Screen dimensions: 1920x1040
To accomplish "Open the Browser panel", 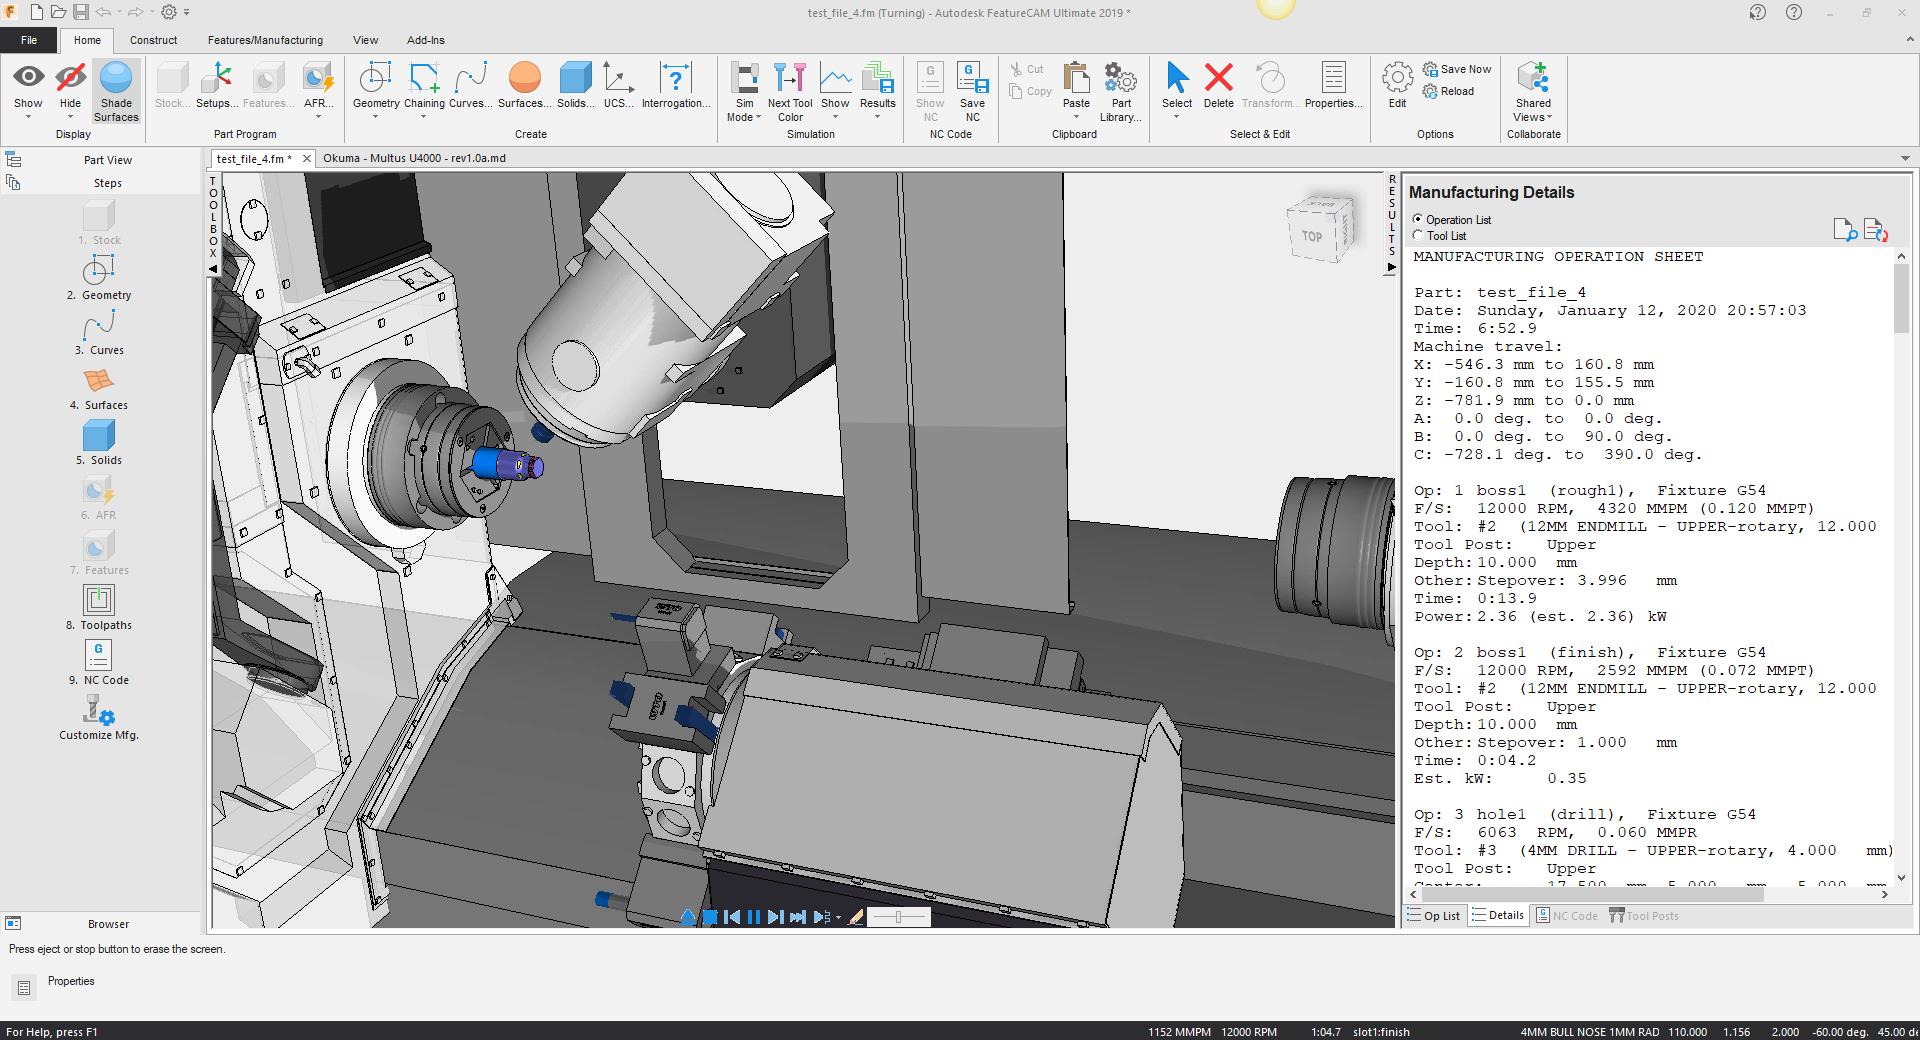I will point(108,924).
